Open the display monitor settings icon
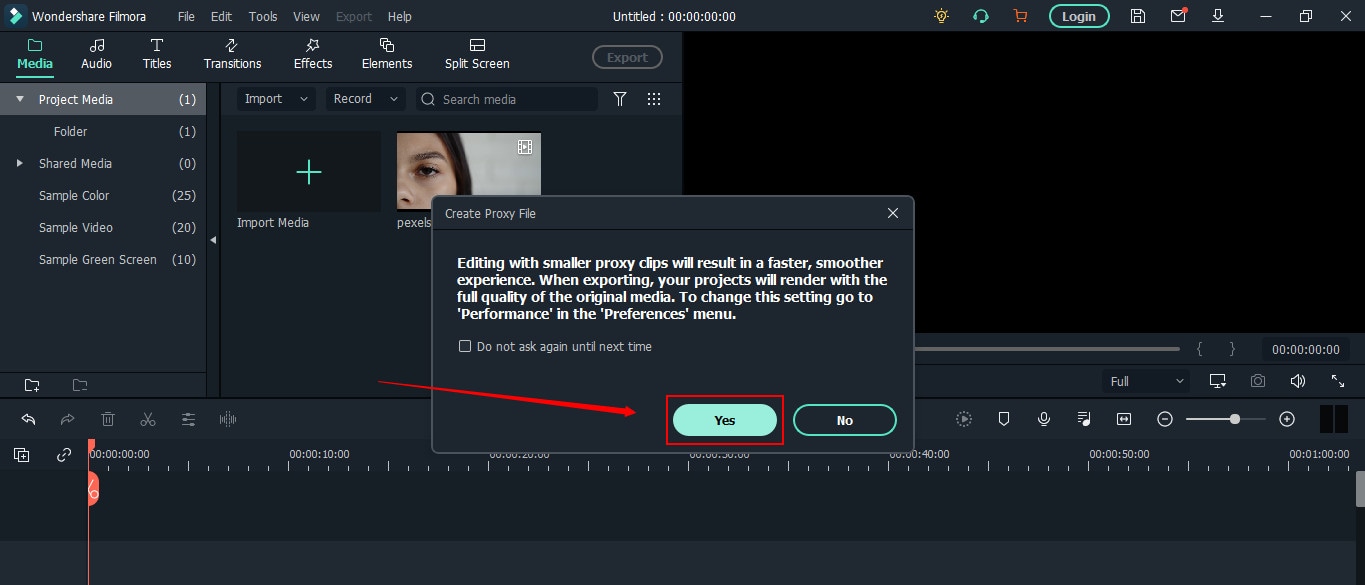This screenshot has width=1365, height=585. [1218, 381]
